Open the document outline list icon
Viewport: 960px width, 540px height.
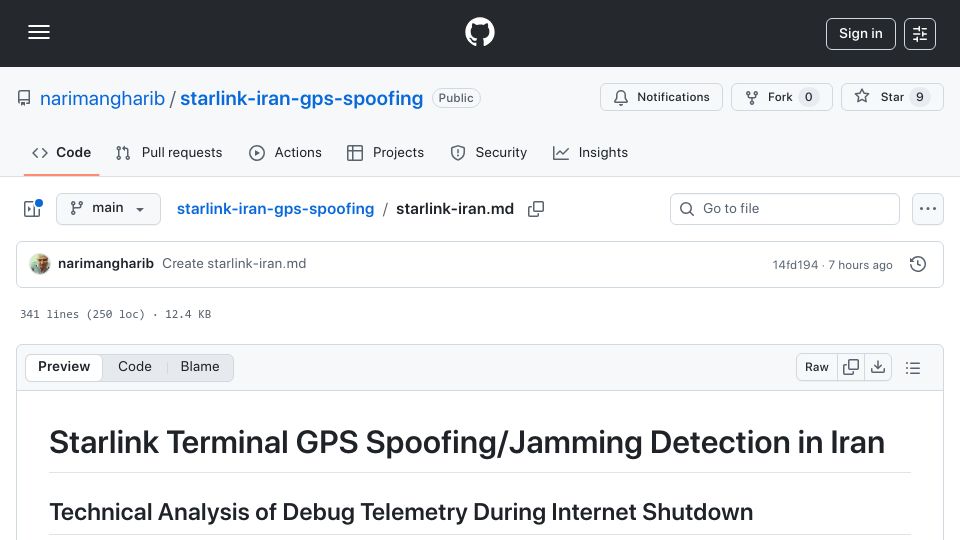click(913, 367)
